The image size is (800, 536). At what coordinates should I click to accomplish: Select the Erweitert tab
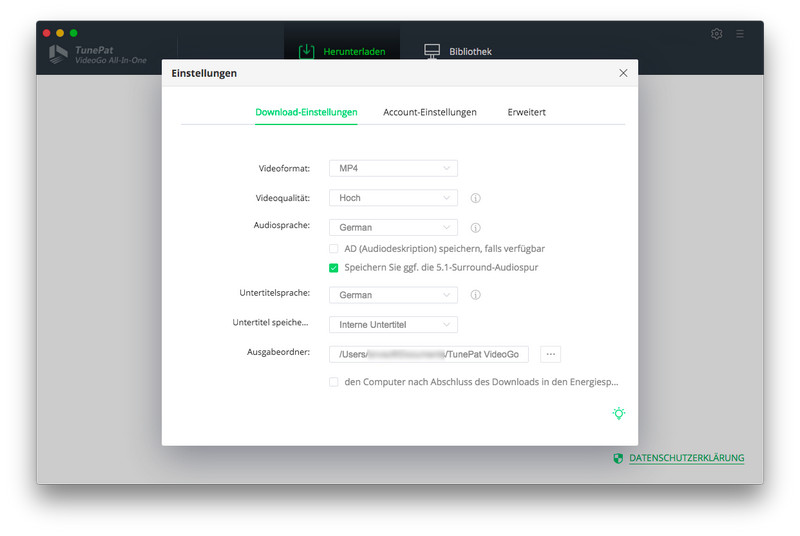(x=526, y=112)
